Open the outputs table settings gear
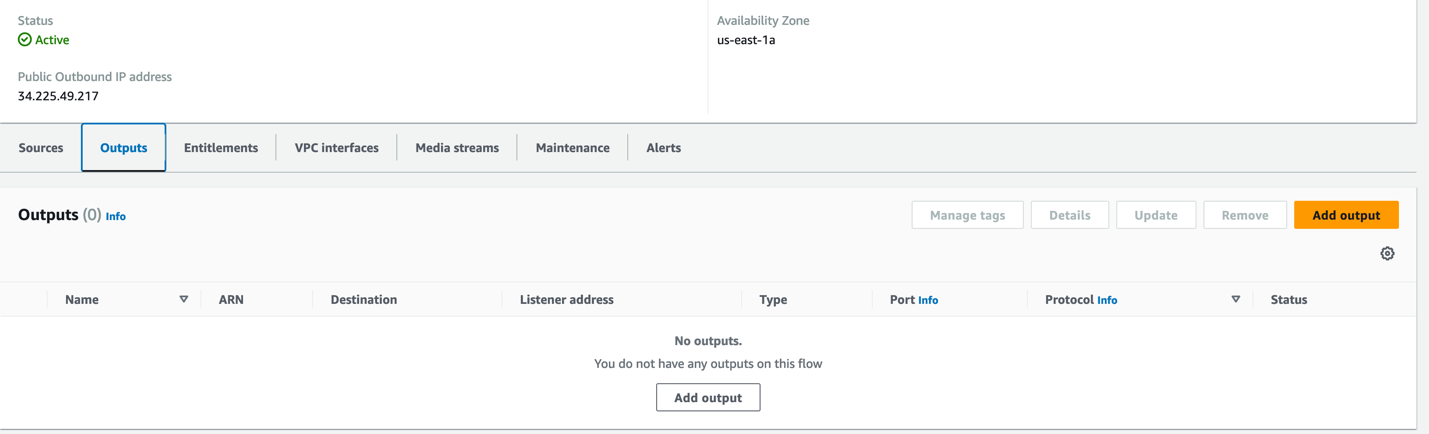The width and height of the screenshot is (1429, 434). 1387,254
